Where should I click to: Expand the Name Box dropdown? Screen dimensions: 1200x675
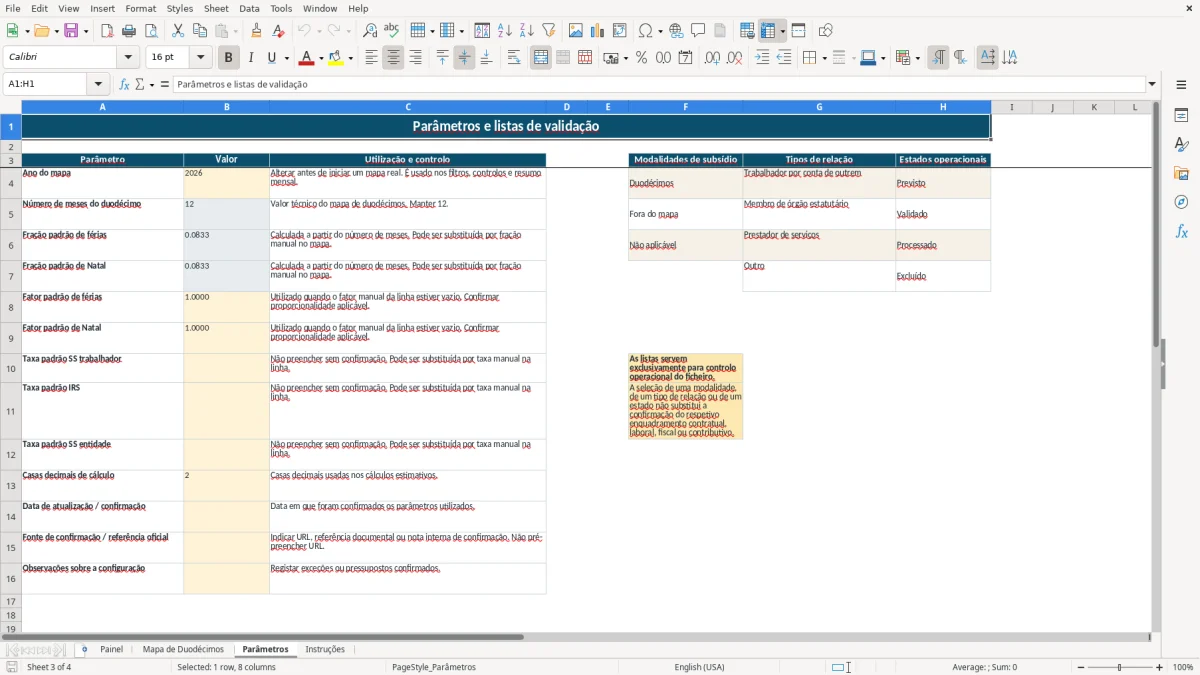coord(98,84)
